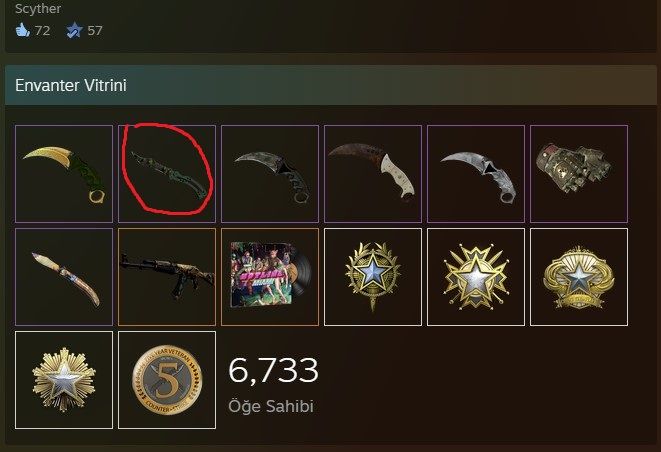Open the AK-47 rifle skin item
Viewport: 661px width, 452px height.
coord(167,277)
